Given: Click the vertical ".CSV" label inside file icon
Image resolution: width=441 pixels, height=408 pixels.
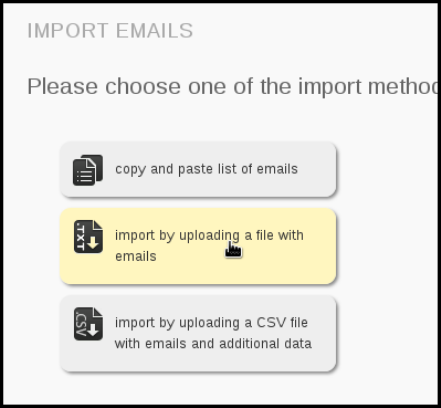Looking at the screenshot, I should [x=80, y=324].
